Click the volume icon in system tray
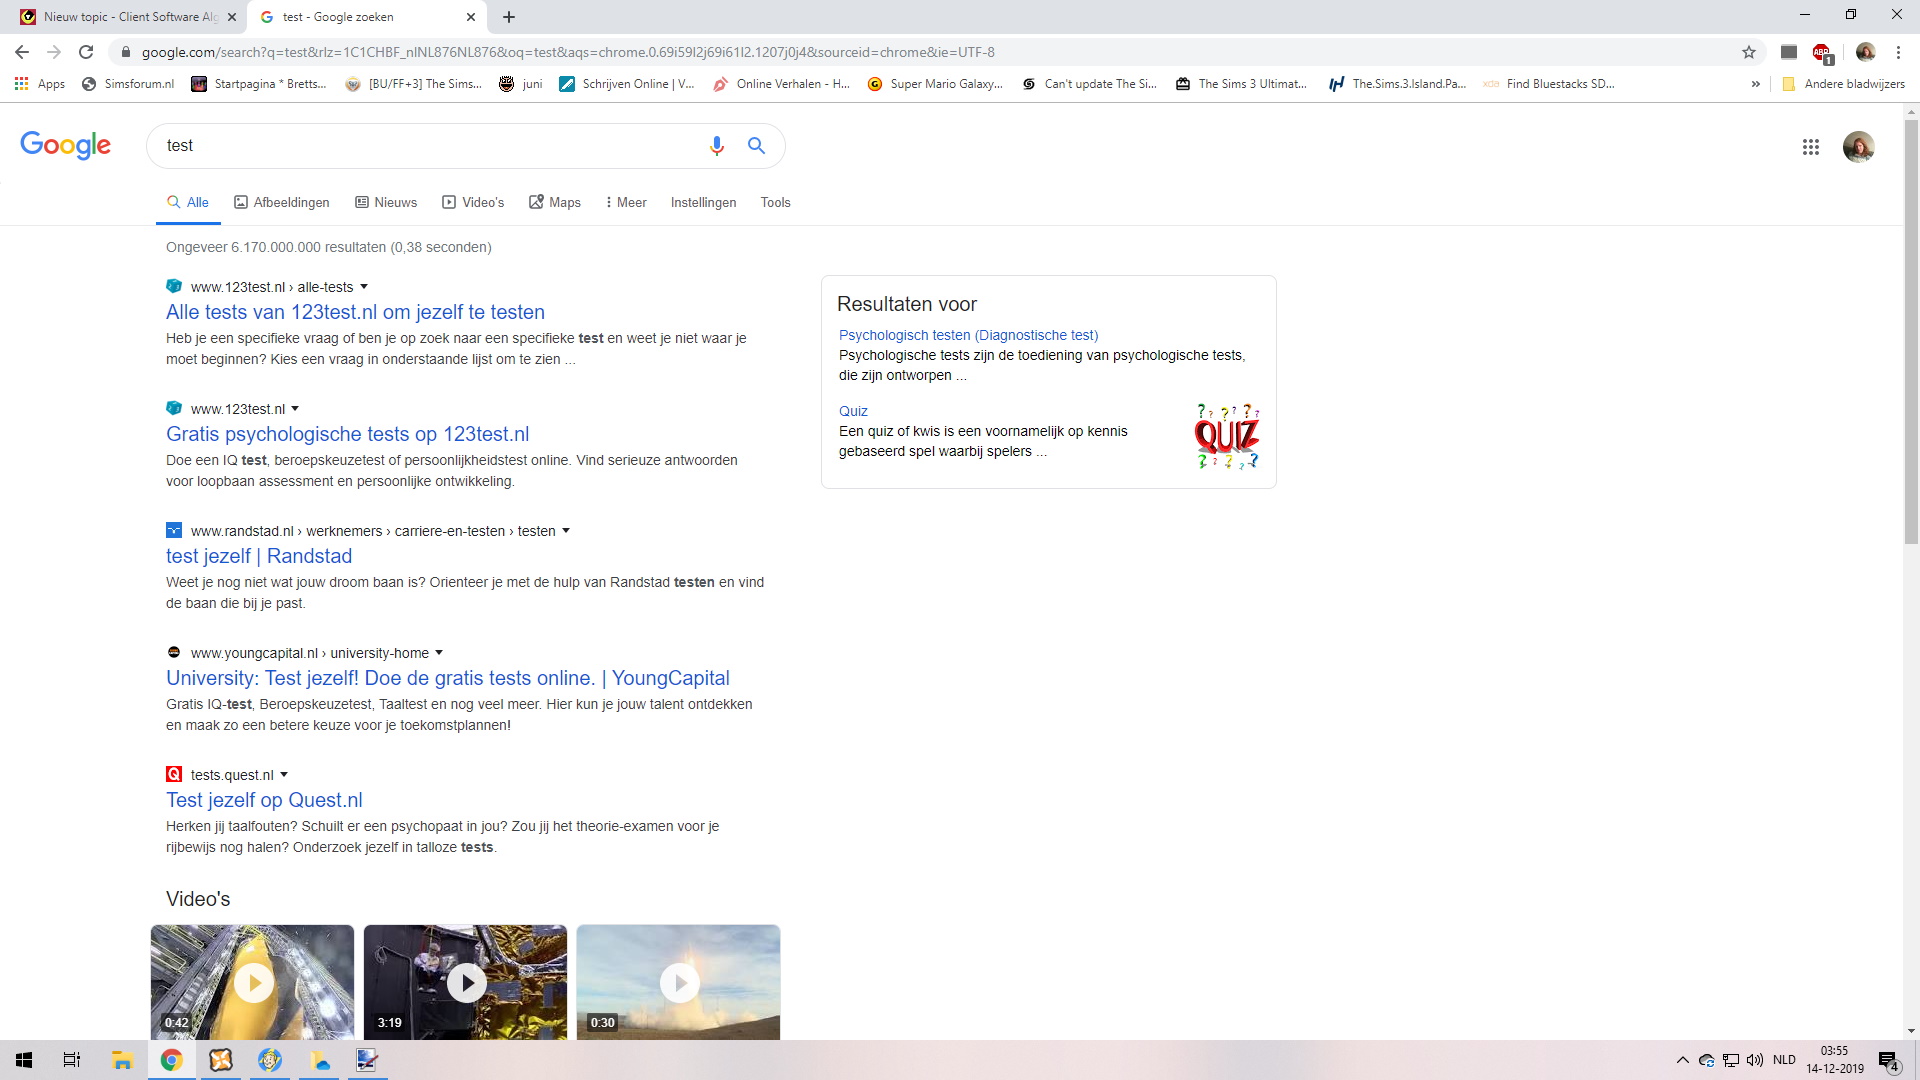The width and height of the screenshot is (1920, 1080). pos(1755,1060)
